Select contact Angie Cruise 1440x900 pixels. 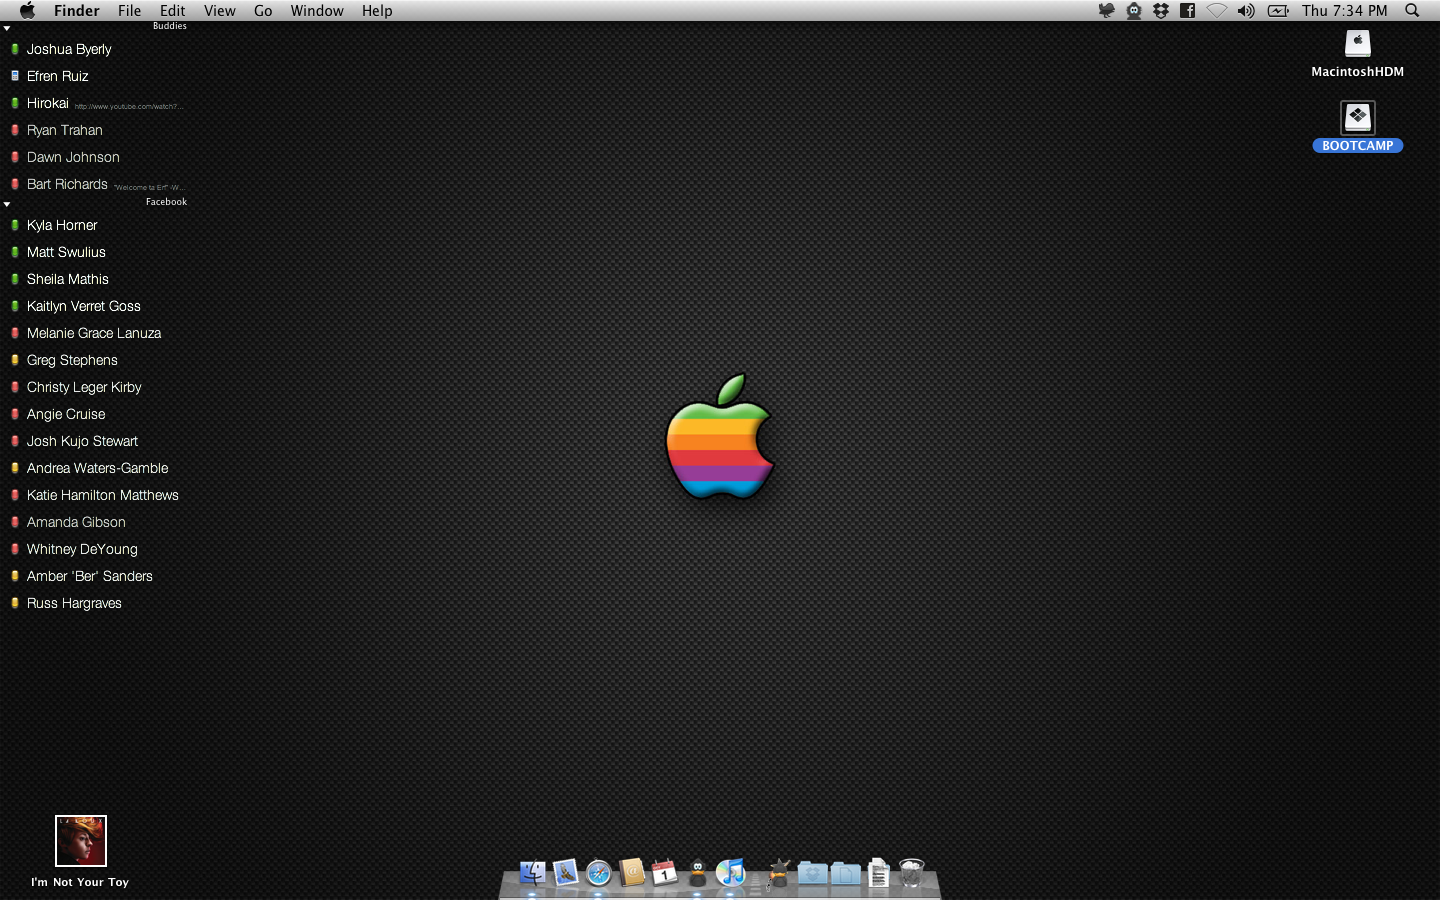66,414
